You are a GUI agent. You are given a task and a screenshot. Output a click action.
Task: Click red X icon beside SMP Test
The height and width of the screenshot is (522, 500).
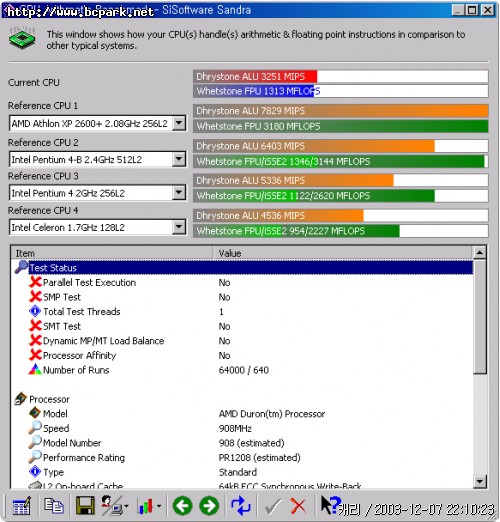point(35,296)
